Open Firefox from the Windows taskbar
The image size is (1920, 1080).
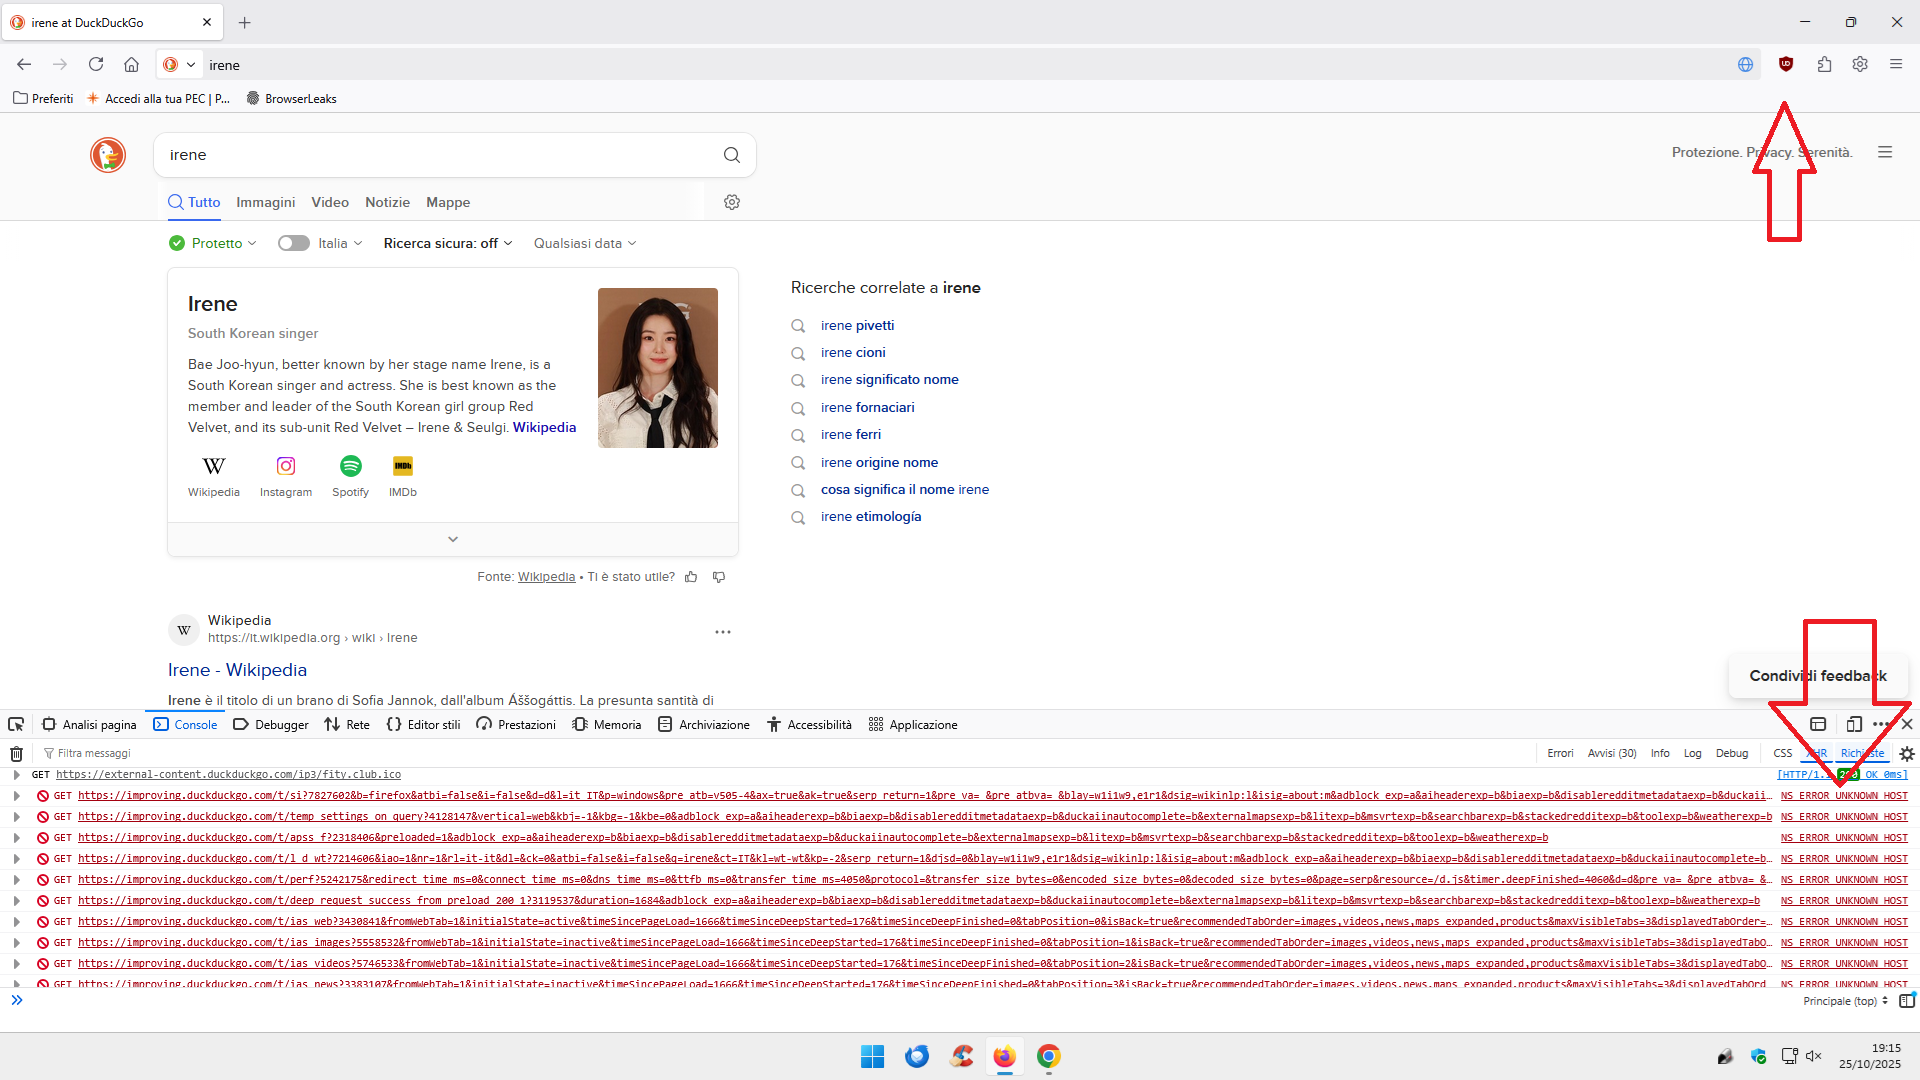coord(1004,1056)
